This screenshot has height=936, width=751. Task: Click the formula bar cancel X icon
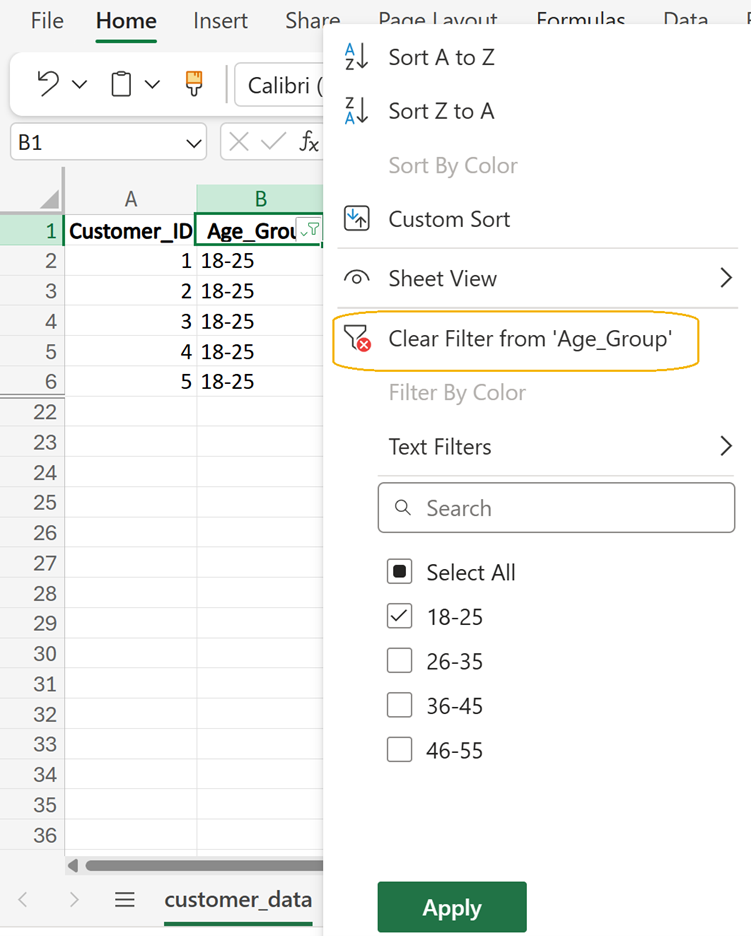tap(238, 142)
